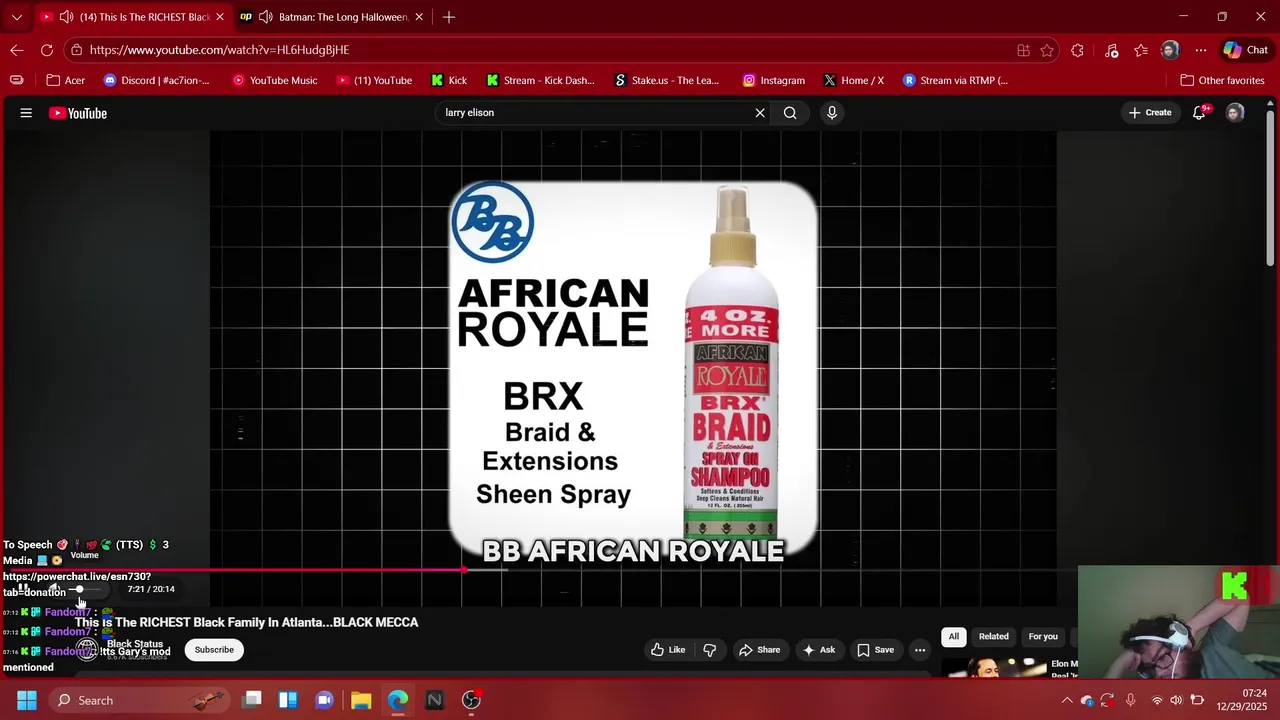Select the Related filter chip
This screenshot has width=1280, height=720.
tap(993, 636)
